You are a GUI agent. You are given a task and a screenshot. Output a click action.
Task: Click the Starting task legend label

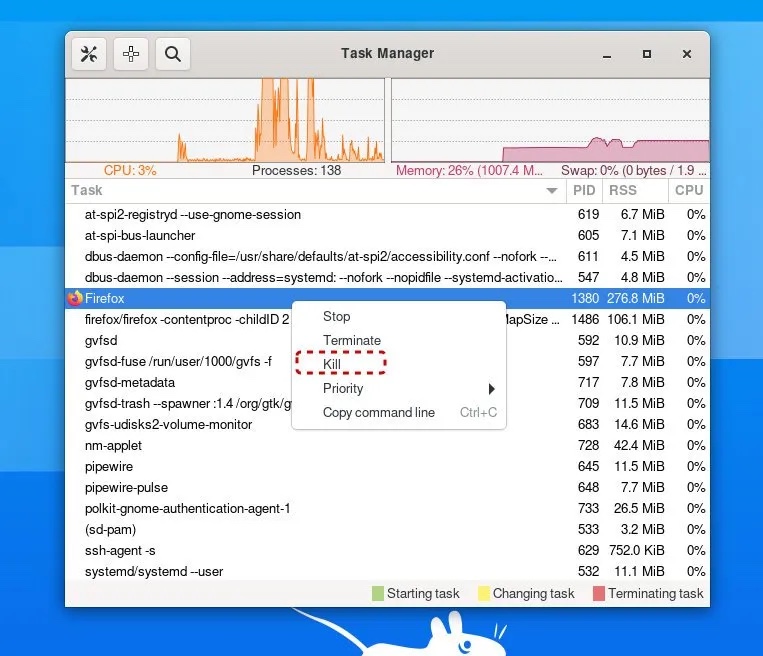pyautogui.click(x=423, y=593)
